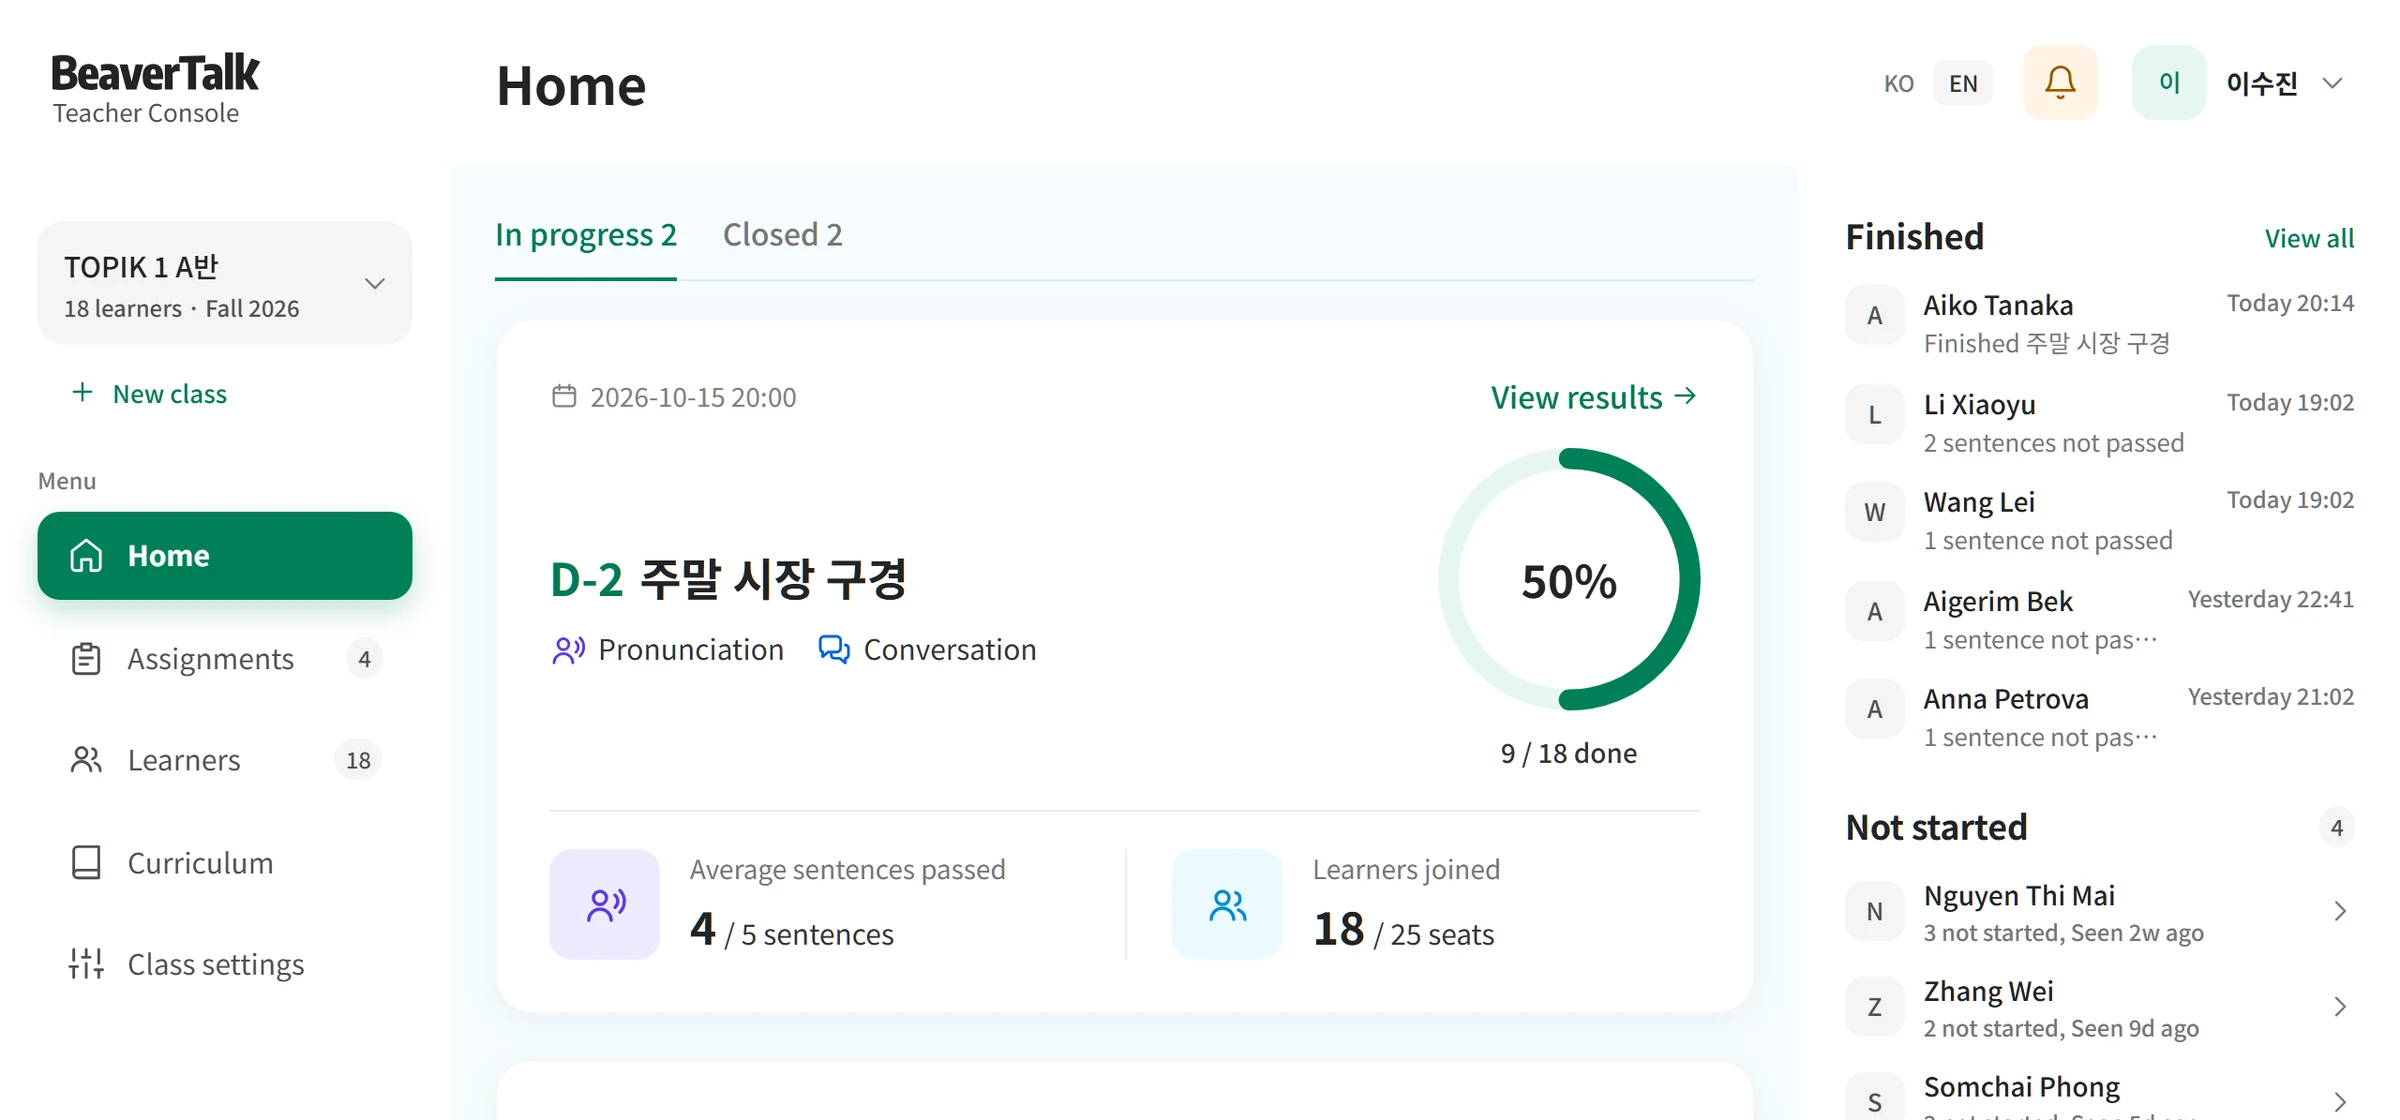Open Curriculum in the menu
Viewport: 2400px width, 1120px height.
pyautogui.click(x=225, y=863)
